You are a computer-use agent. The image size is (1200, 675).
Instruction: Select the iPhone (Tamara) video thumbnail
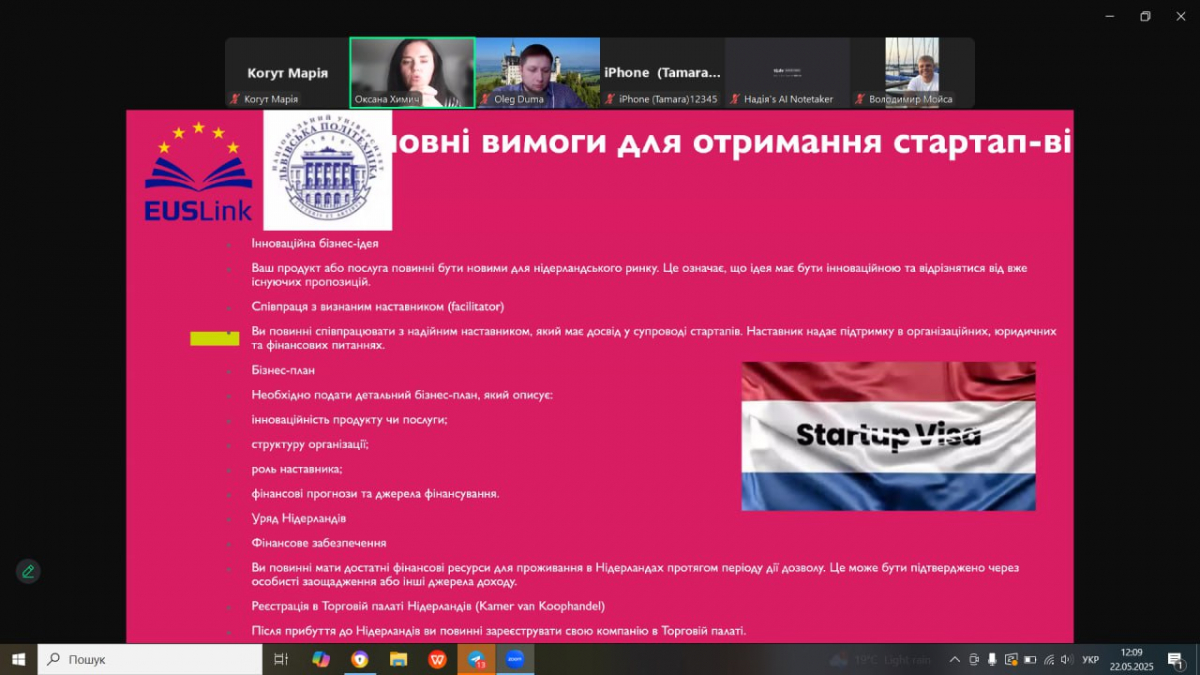[662, 72]
